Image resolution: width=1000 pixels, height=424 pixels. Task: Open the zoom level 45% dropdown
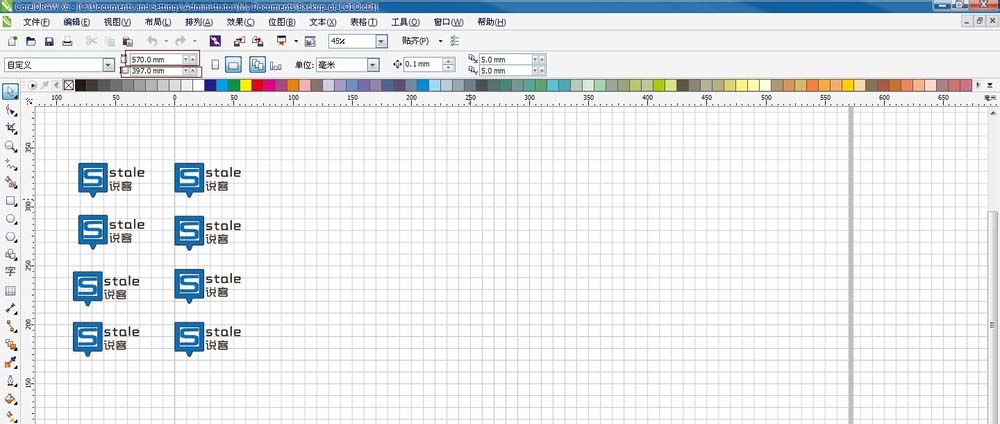[381, 41]
